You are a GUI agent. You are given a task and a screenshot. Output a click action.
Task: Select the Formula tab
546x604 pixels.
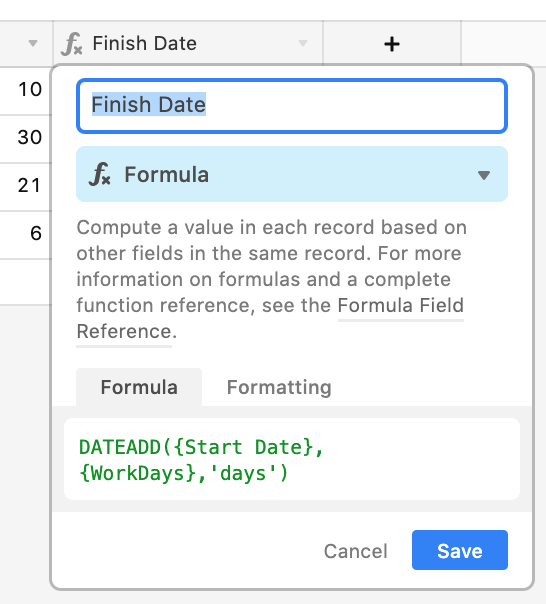click(139, 387)
